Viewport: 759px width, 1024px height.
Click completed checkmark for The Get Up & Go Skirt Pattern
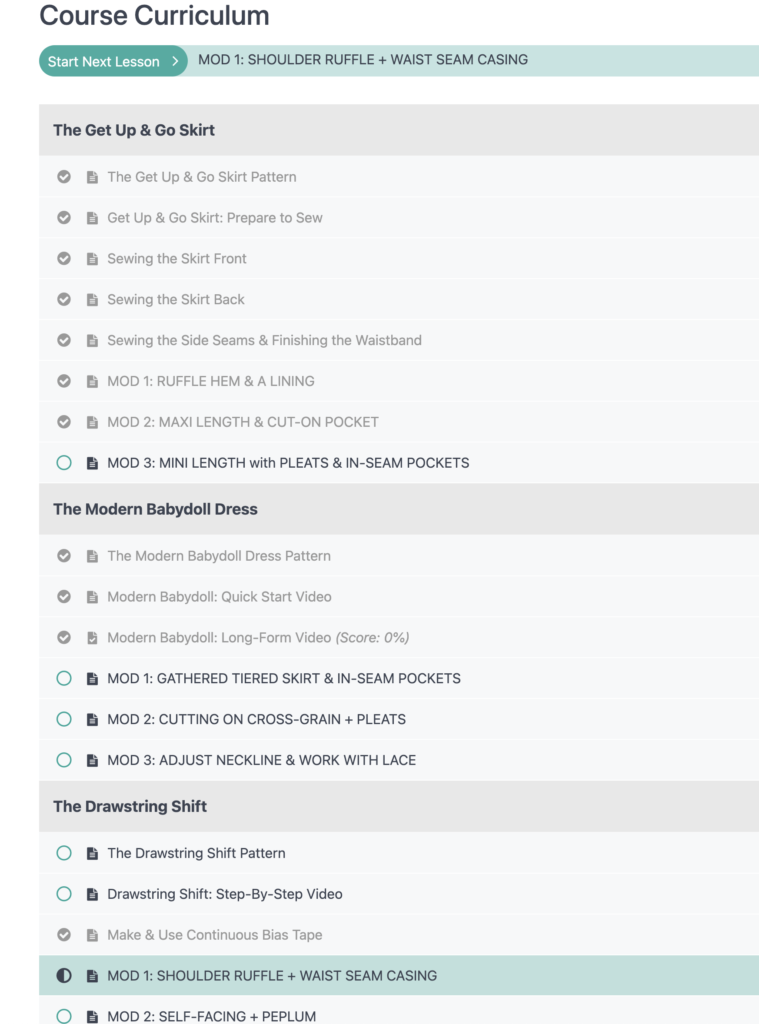point(64,177)
